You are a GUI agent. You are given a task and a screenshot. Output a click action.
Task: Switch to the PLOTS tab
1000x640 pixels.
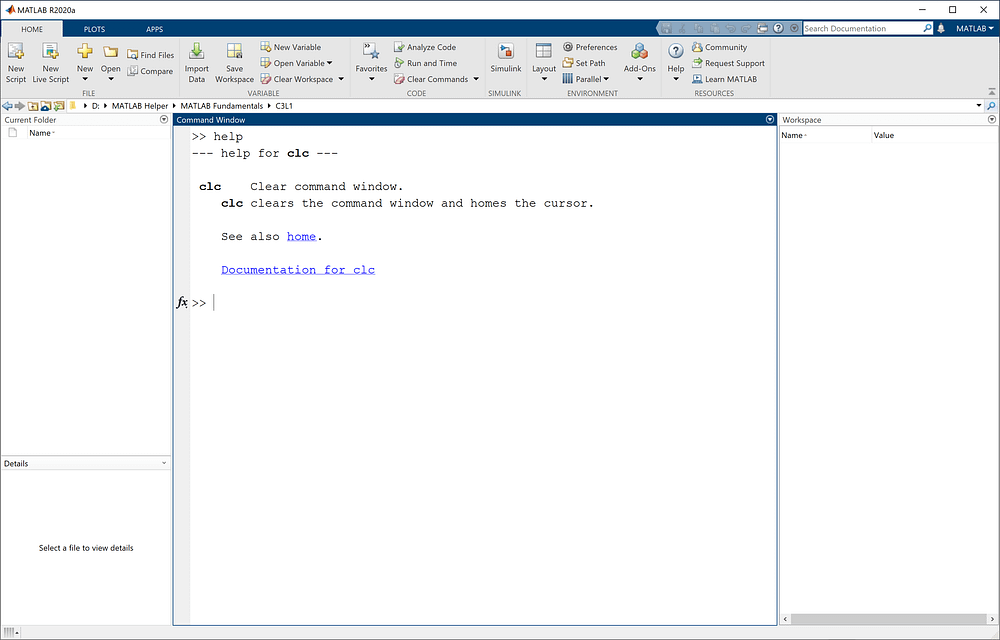(94, 29)
